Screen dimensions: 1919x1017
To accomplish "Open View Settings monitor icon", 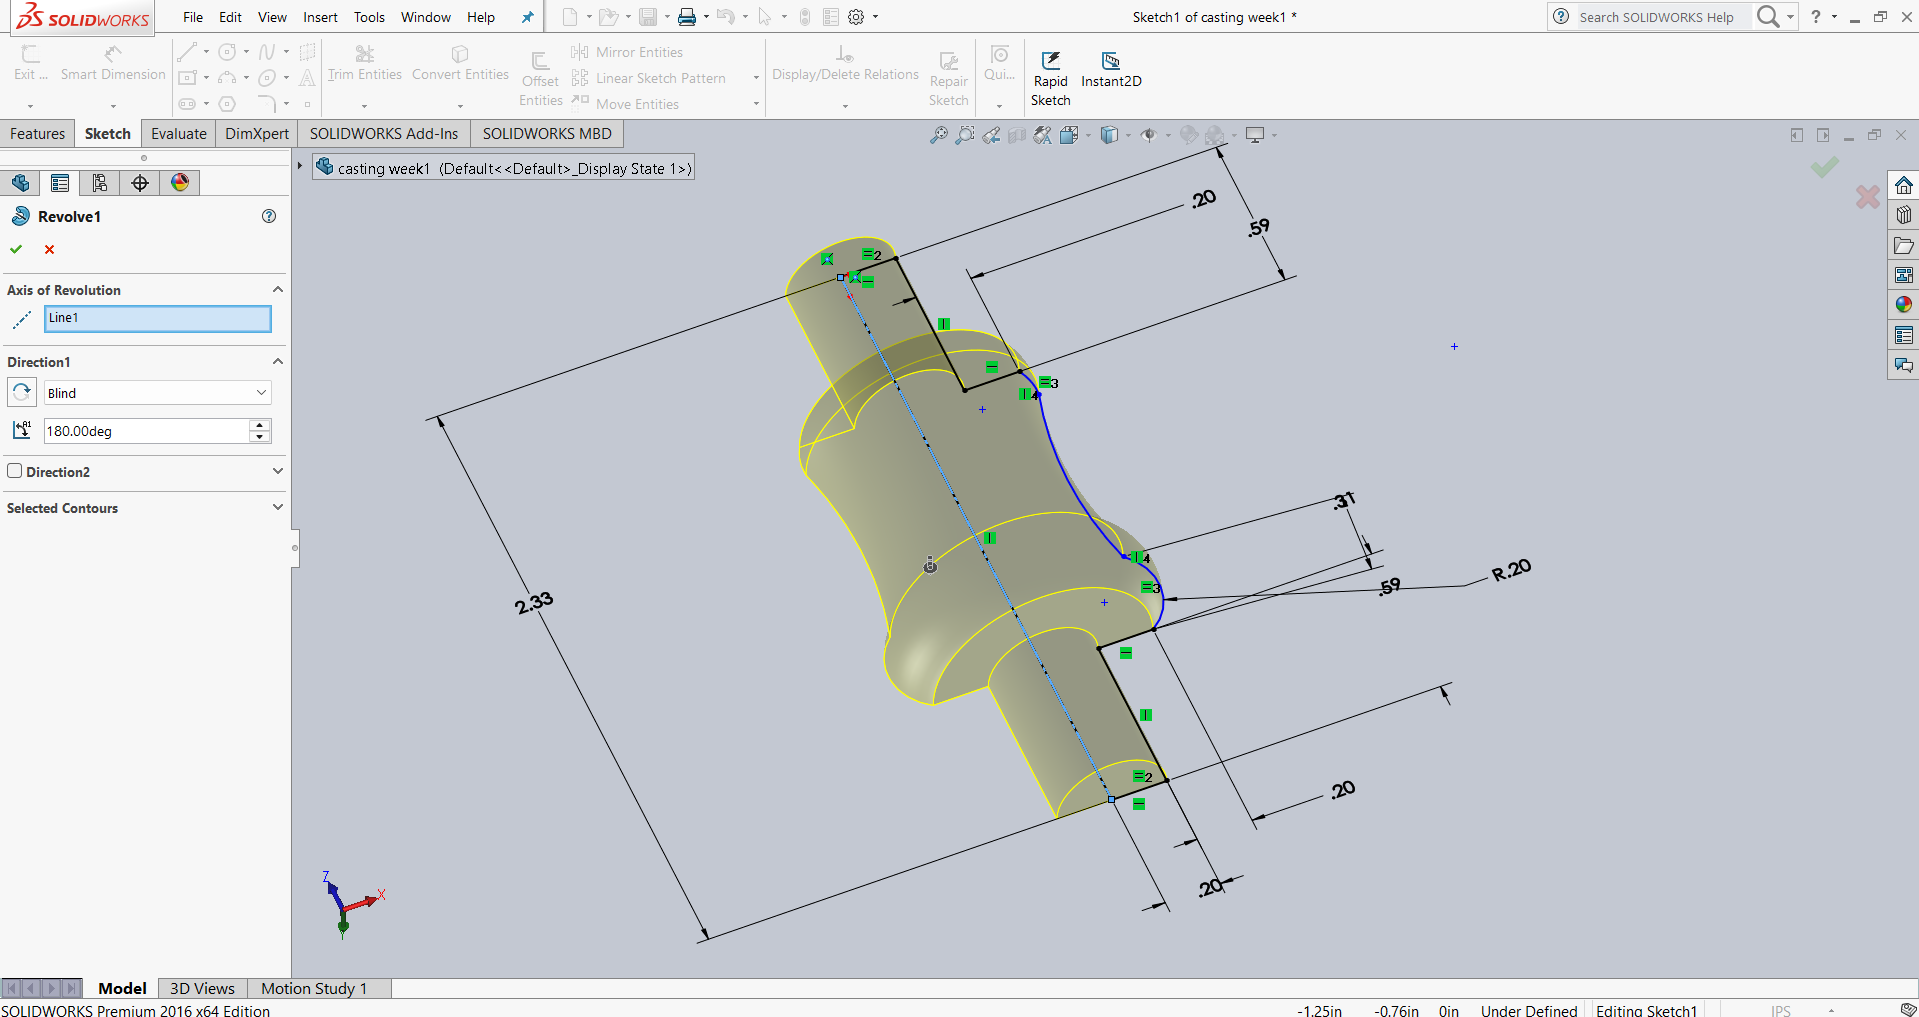I will (1255, 135).
